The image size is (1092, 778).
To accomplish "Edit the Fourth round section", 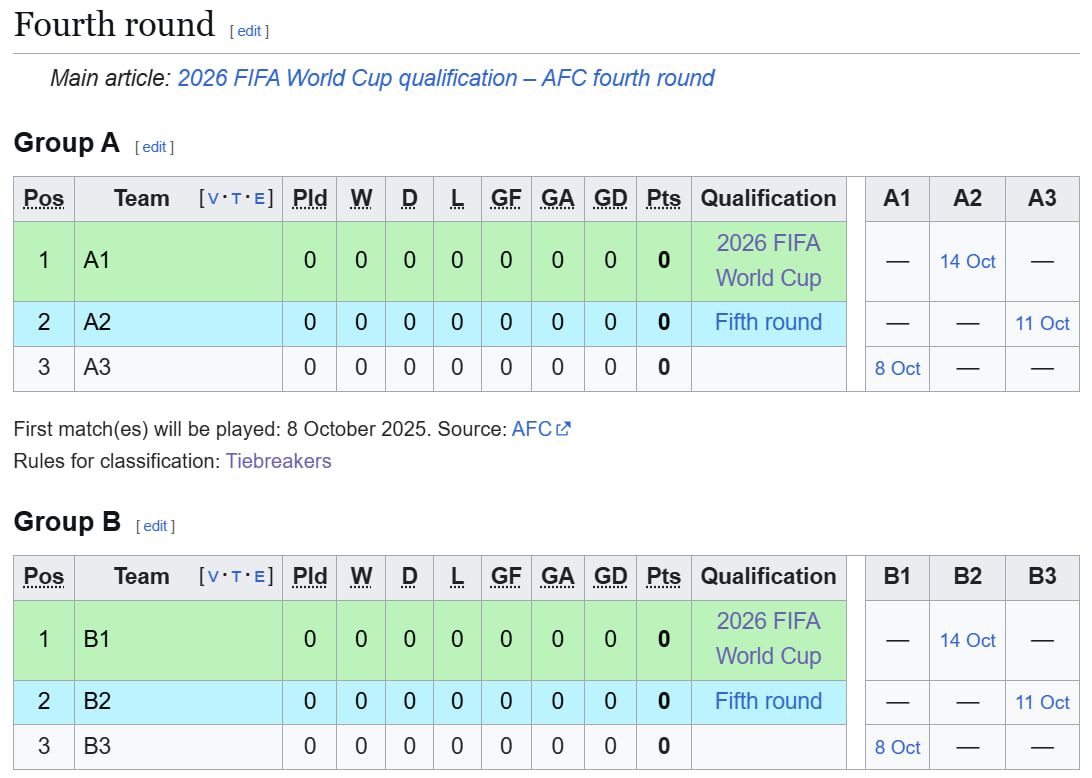I will [249, 31].
